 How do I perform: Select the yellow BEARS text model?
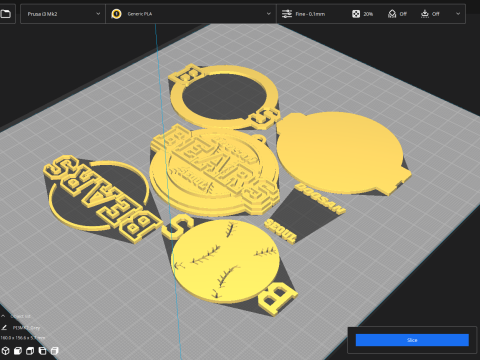[103, 197]
